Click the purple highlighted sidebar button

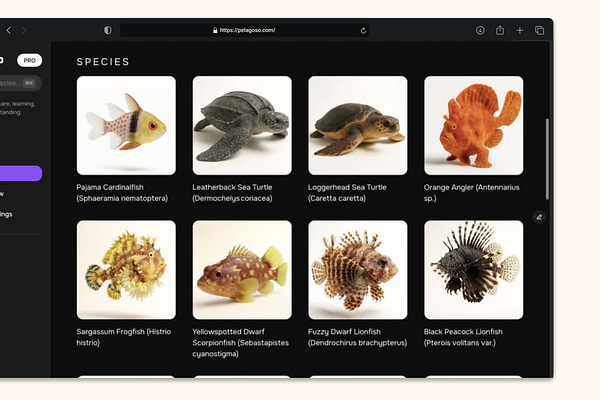(20, 173)
